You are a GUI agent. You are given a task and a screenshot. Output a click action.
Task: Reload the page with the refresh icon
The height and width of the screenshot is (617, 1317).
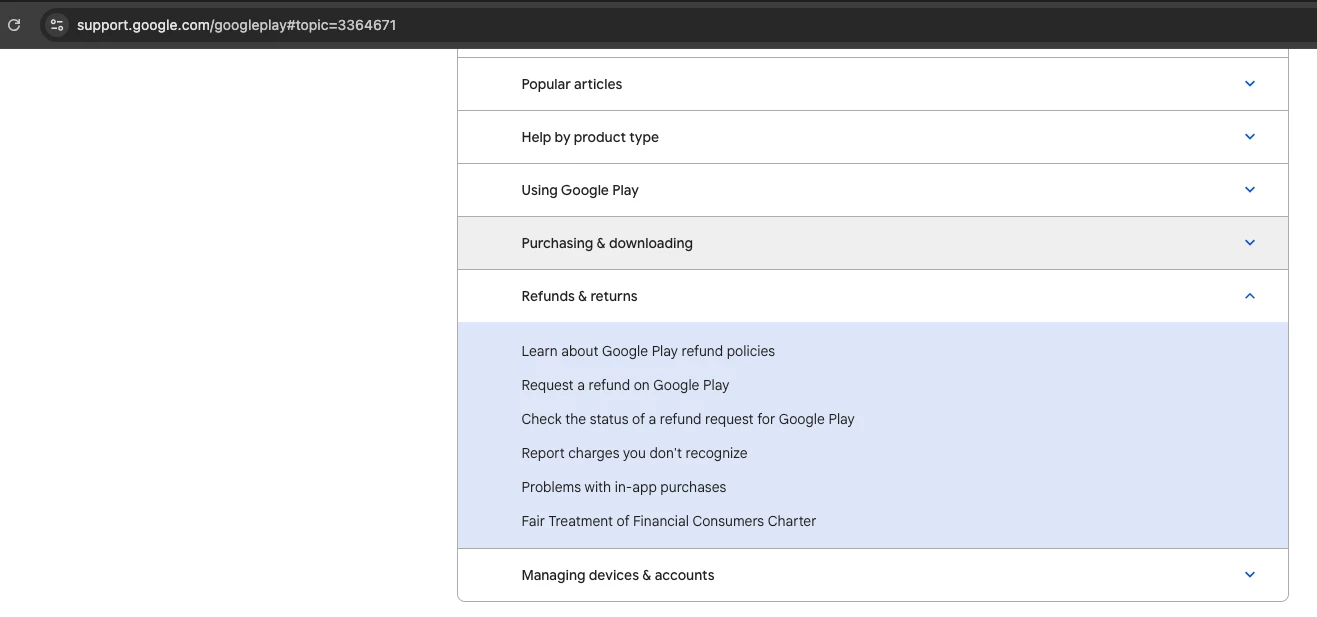tap(14, 25)
